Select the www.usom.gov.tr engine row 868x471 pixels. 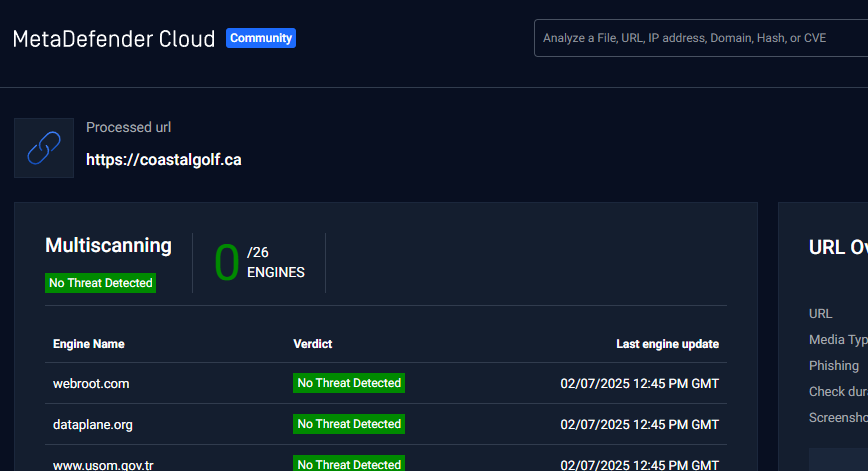(386, 458)
